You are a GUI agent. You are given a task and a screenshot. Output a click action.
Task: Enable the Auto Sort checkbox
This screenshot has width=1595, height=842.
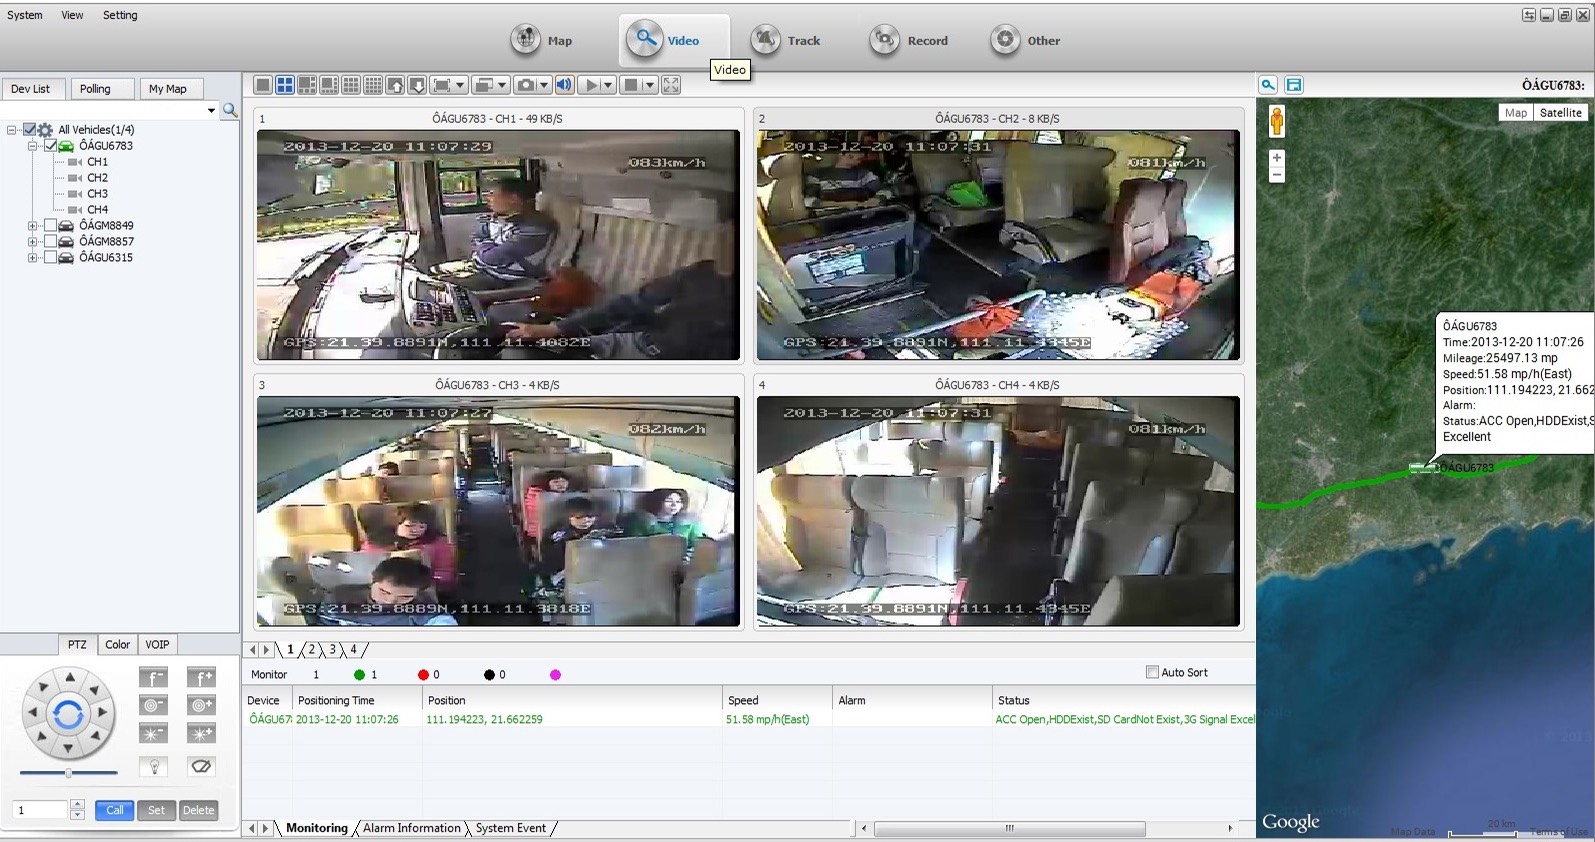point(1152,672)
